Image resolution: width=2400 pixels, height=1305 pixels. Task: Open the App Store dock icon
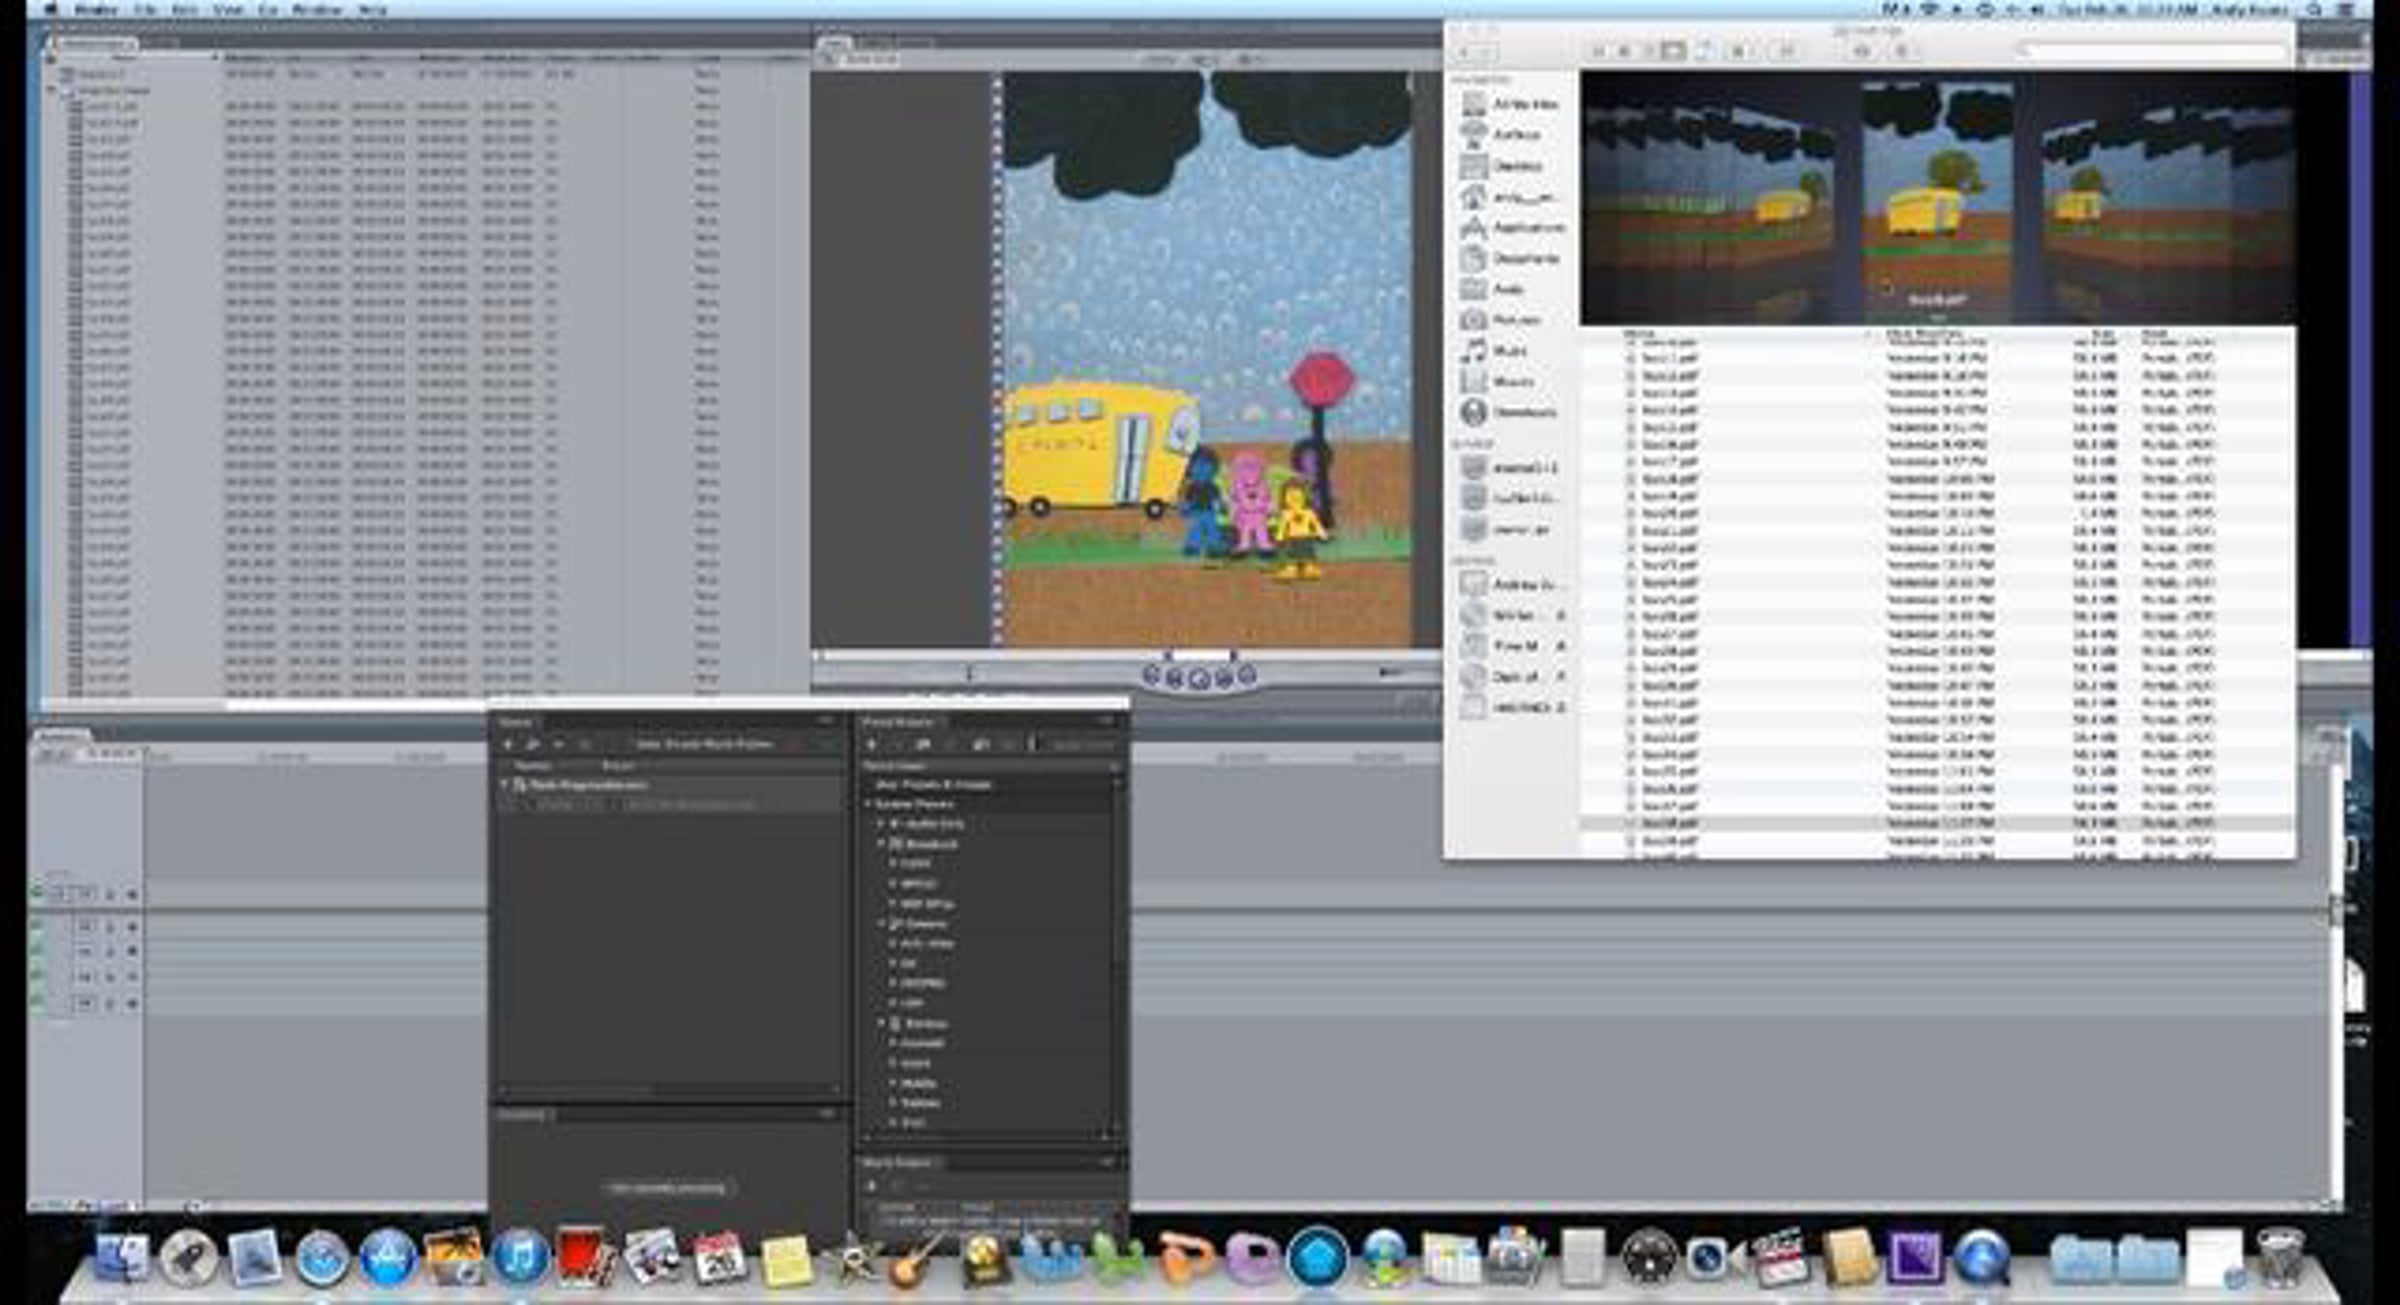click(x=387, y=1259)
